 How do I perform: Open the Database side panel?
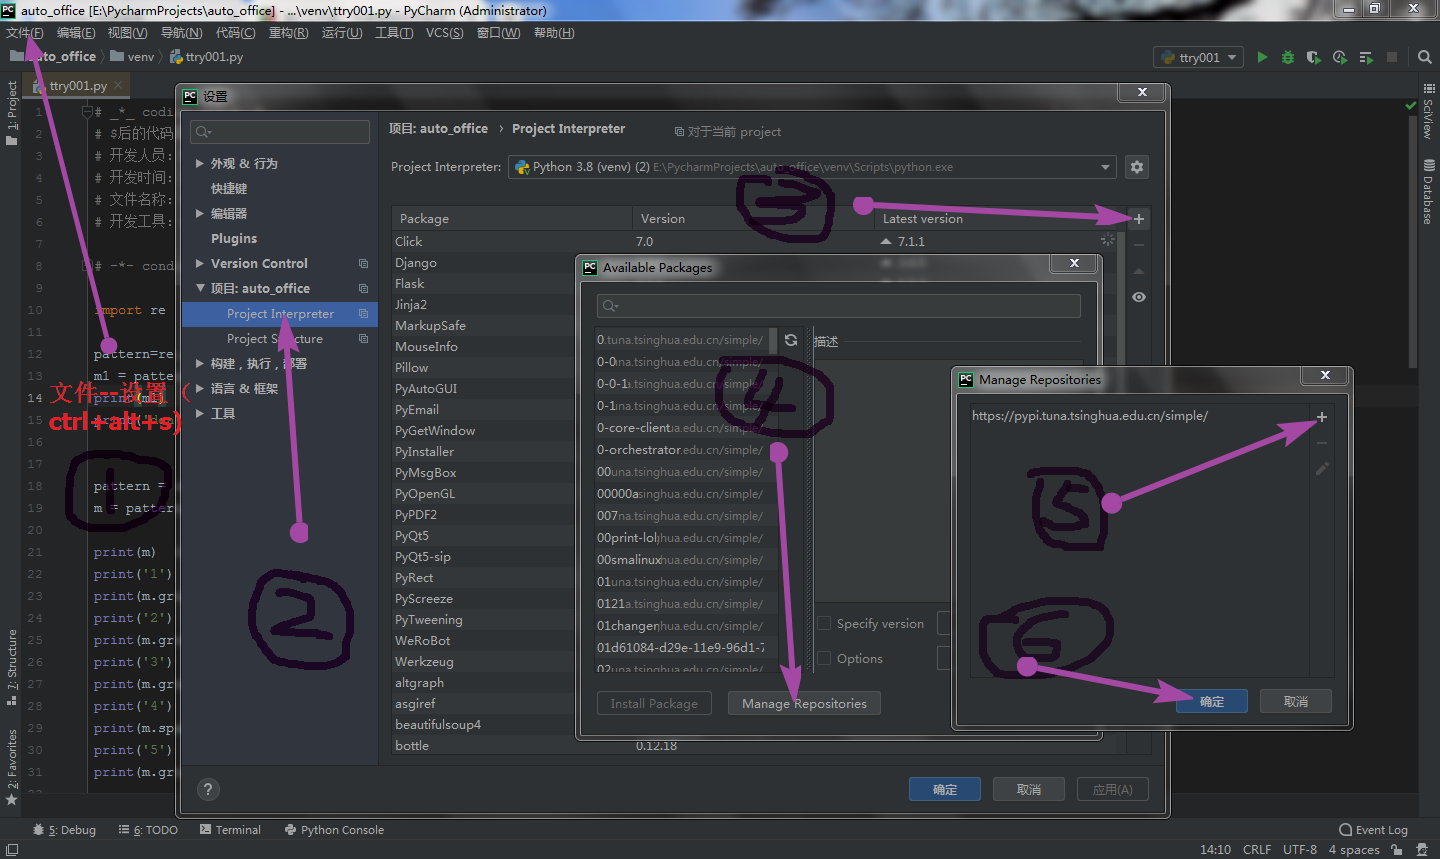coord(1428,192)
